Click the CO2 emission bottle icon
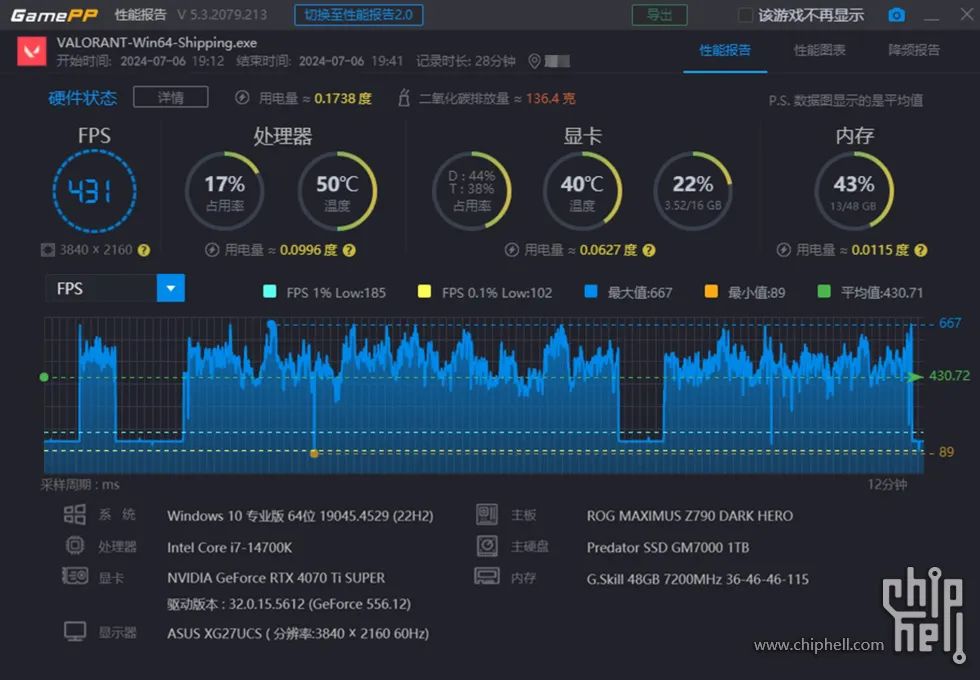 (x=404, y=98)
